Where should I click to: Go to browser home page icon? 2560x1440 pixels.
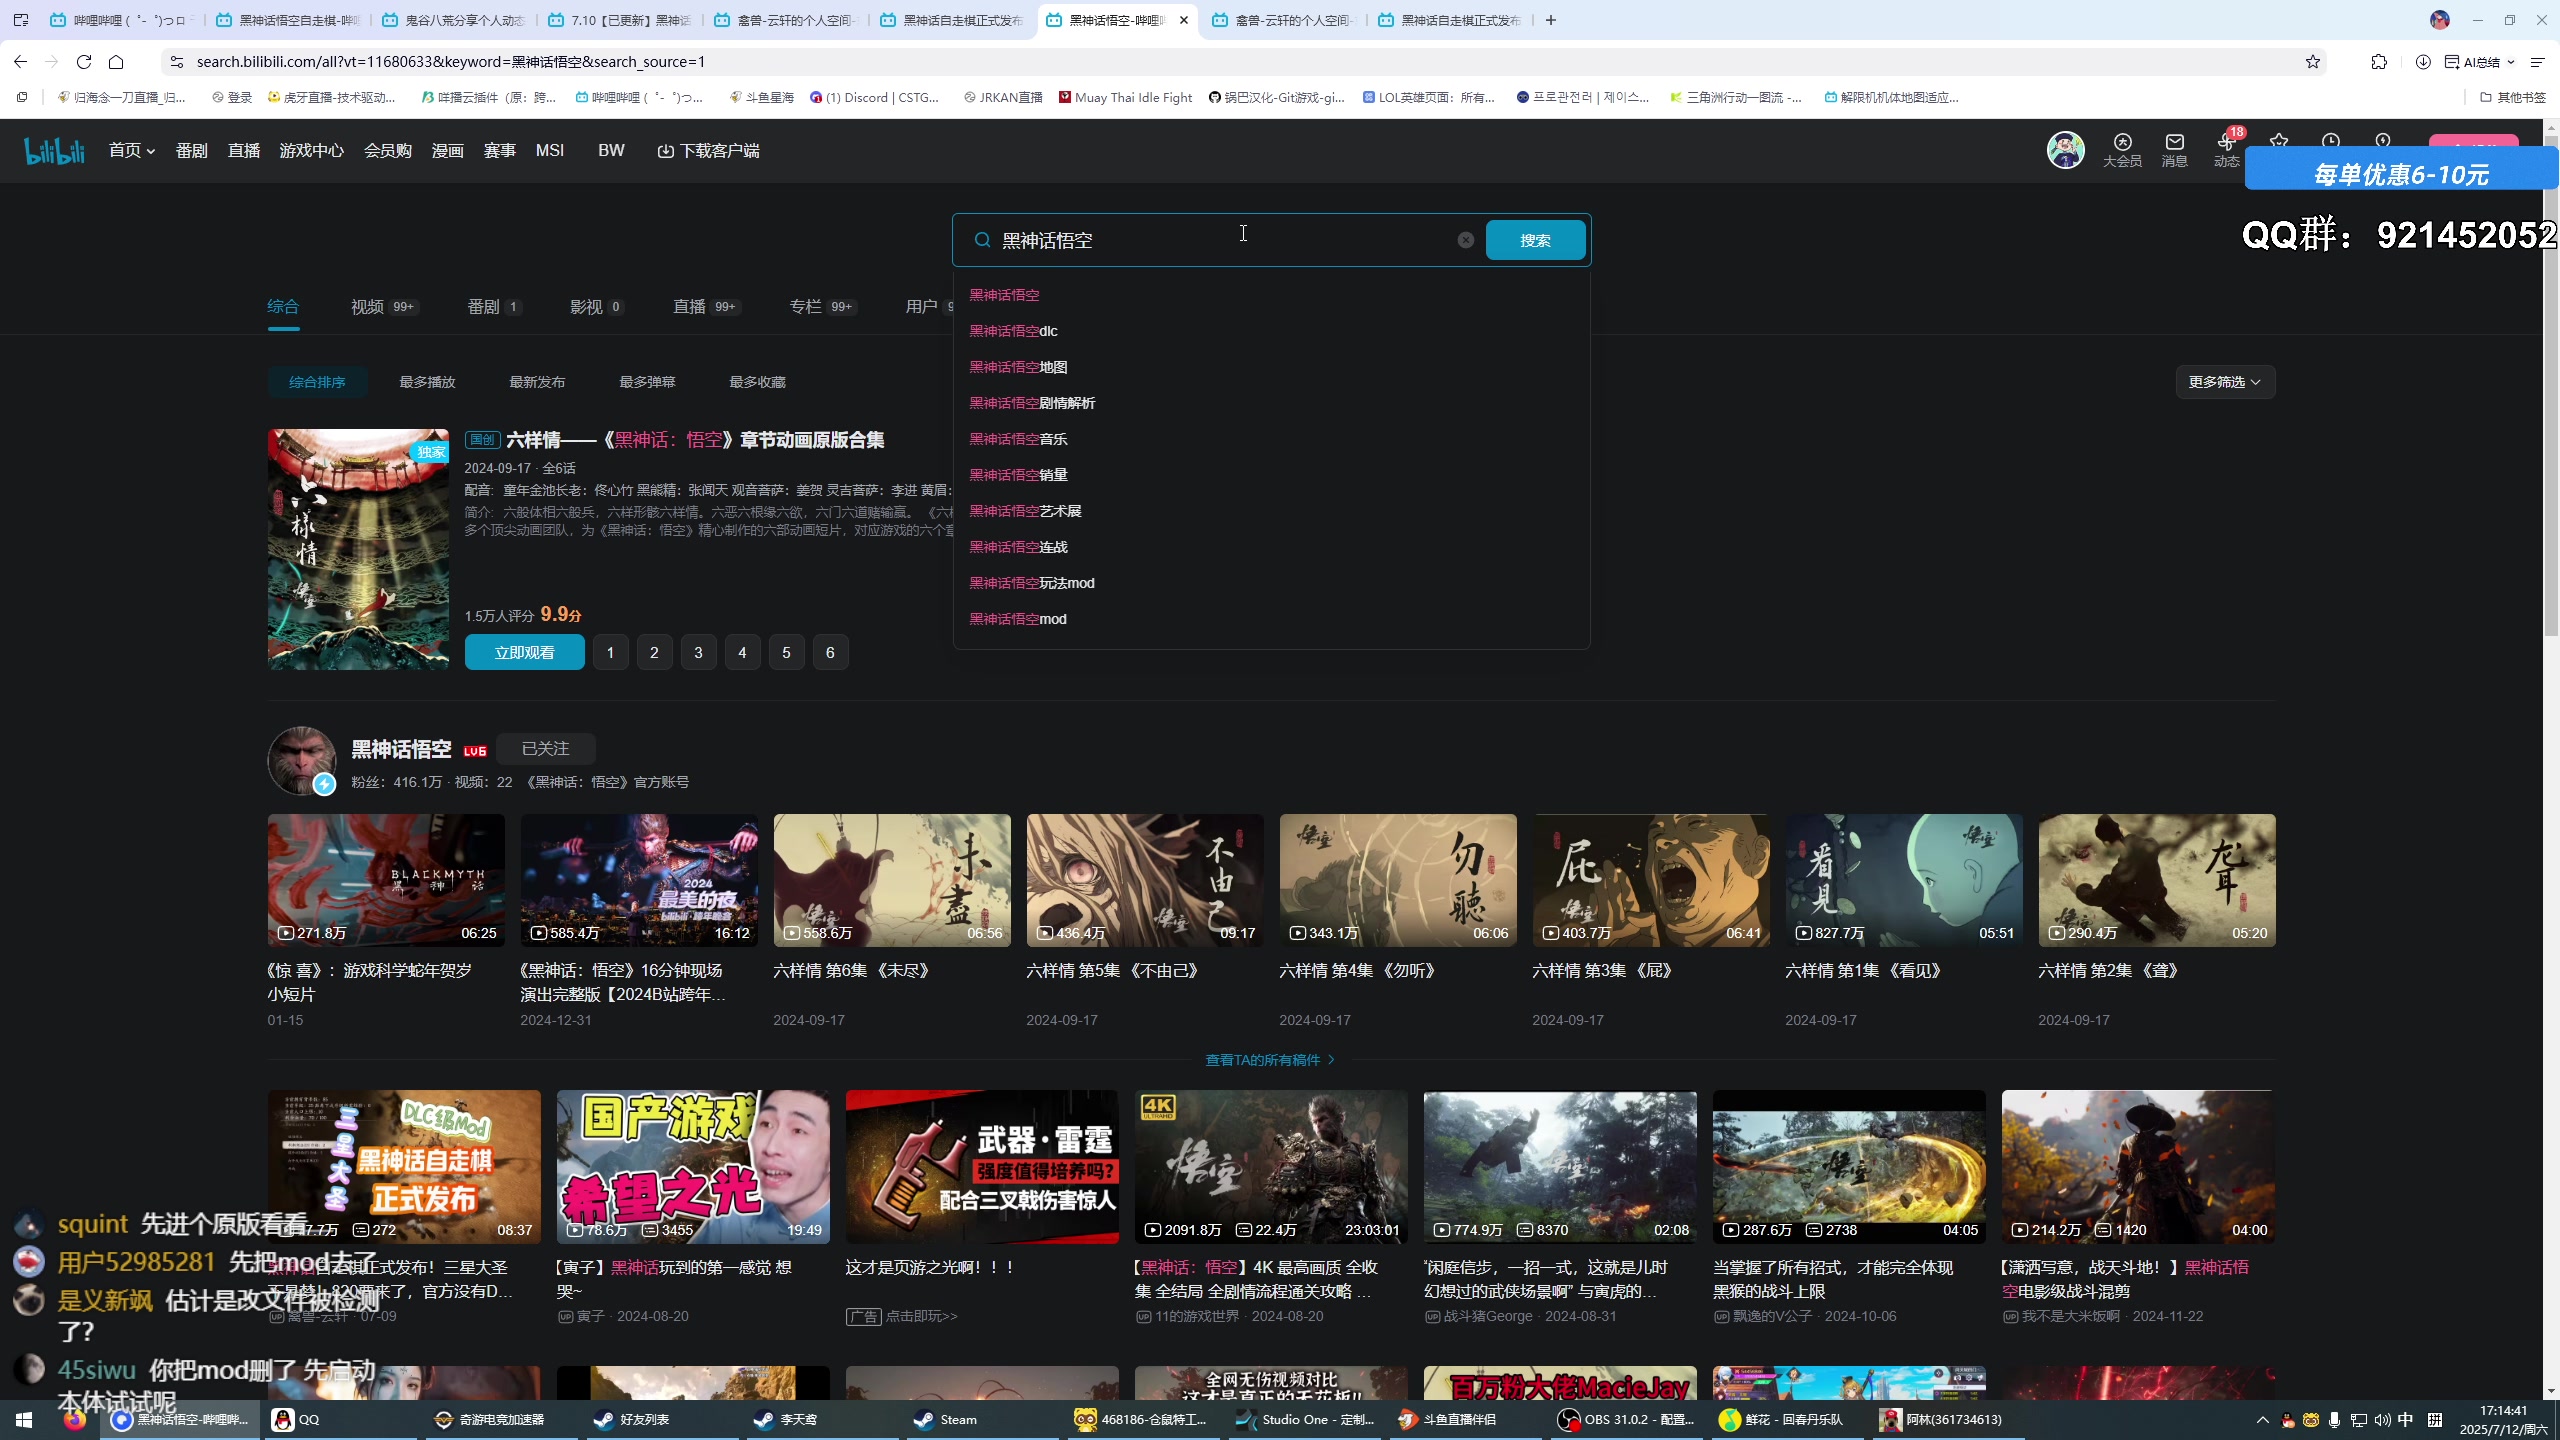116,62
